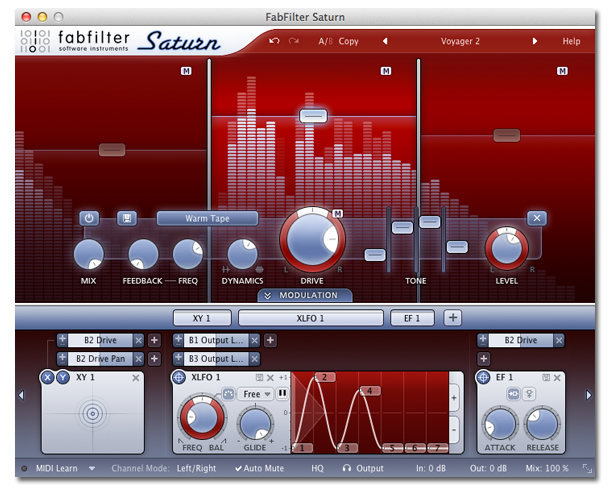Toggle the band power button

click(x=89, y=218)
